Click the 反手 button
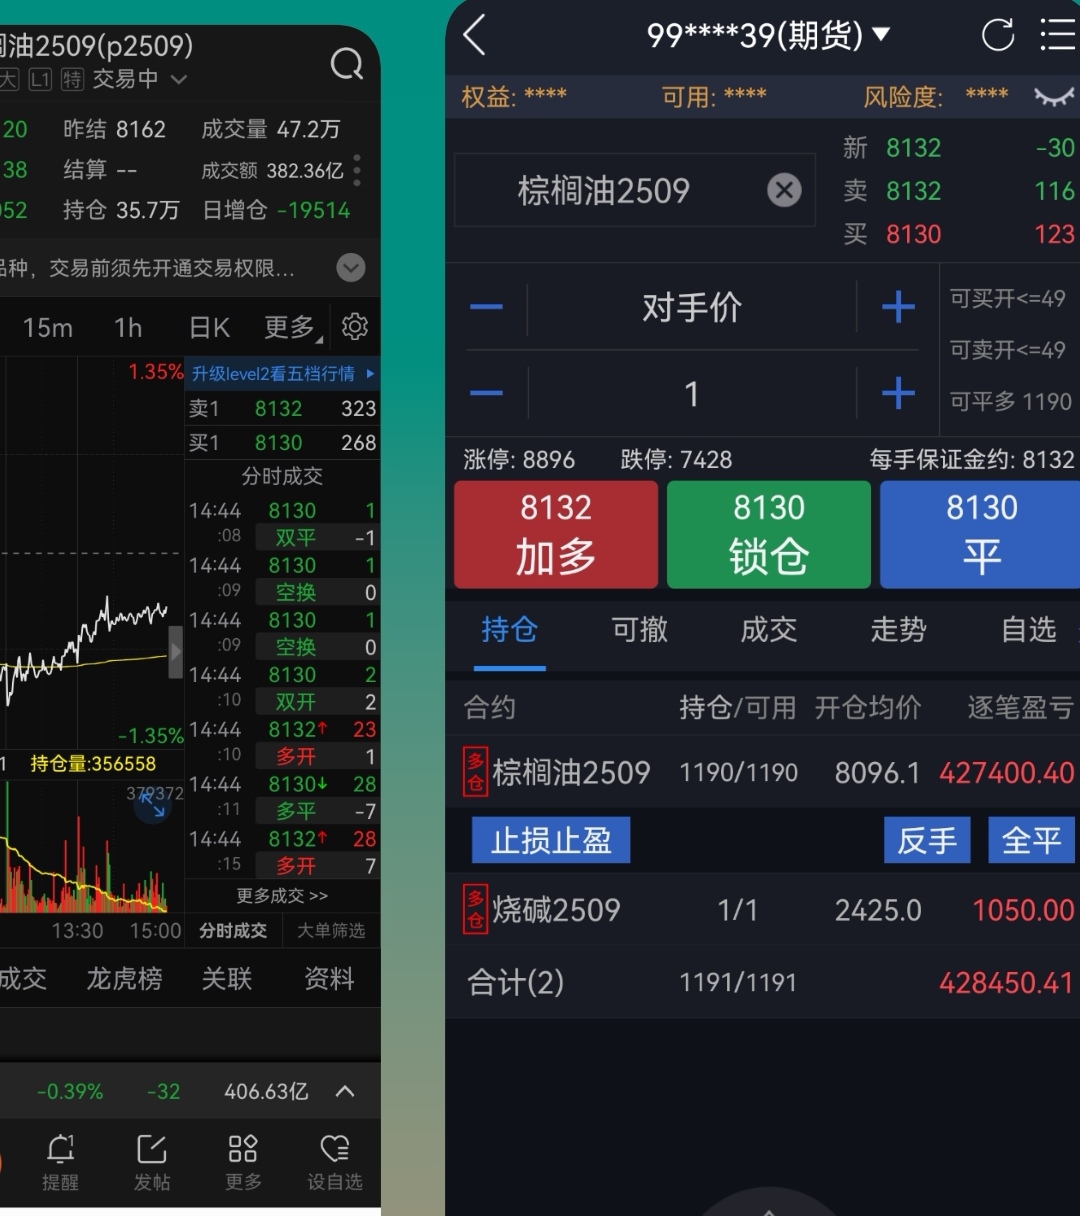1080x1216 pixels. (927, 840)
